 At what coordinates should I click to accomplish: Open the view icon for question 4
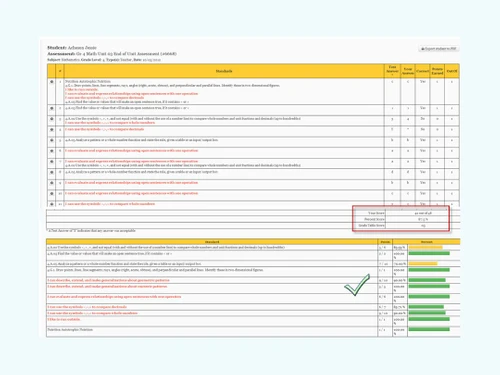tap(52, 130)
